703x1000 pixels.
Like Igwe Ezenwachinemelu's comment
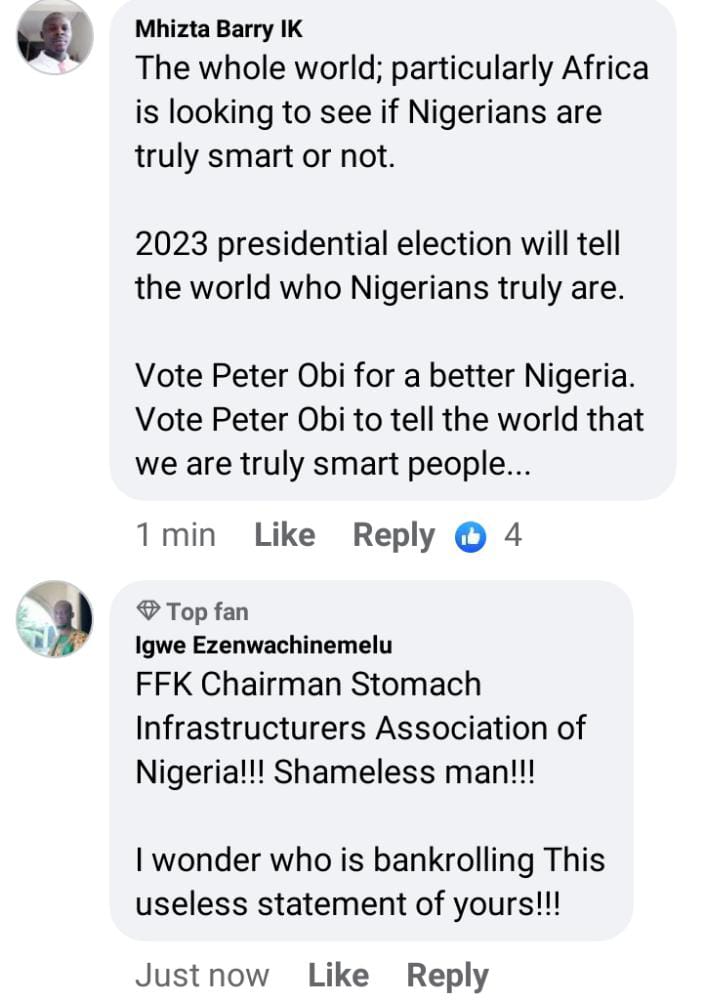(338, 975)
